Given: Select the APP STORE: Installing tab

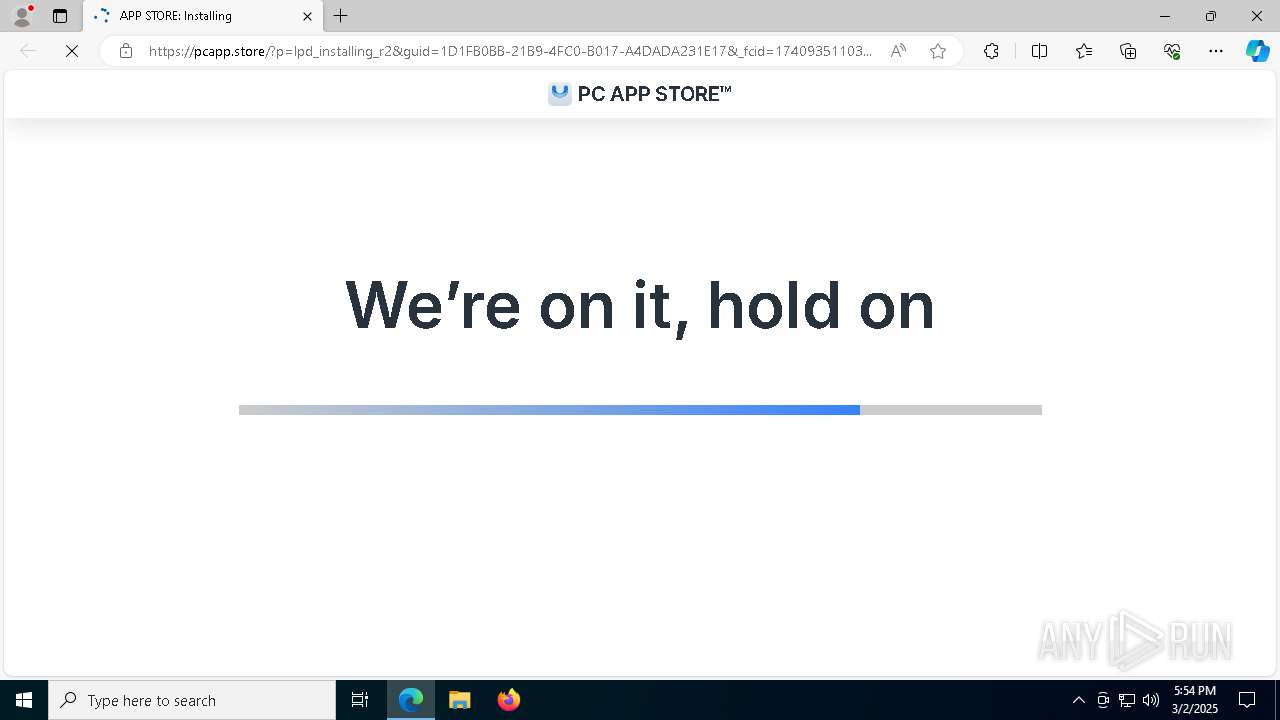Looking at the screenshot, I should [203, 16].
